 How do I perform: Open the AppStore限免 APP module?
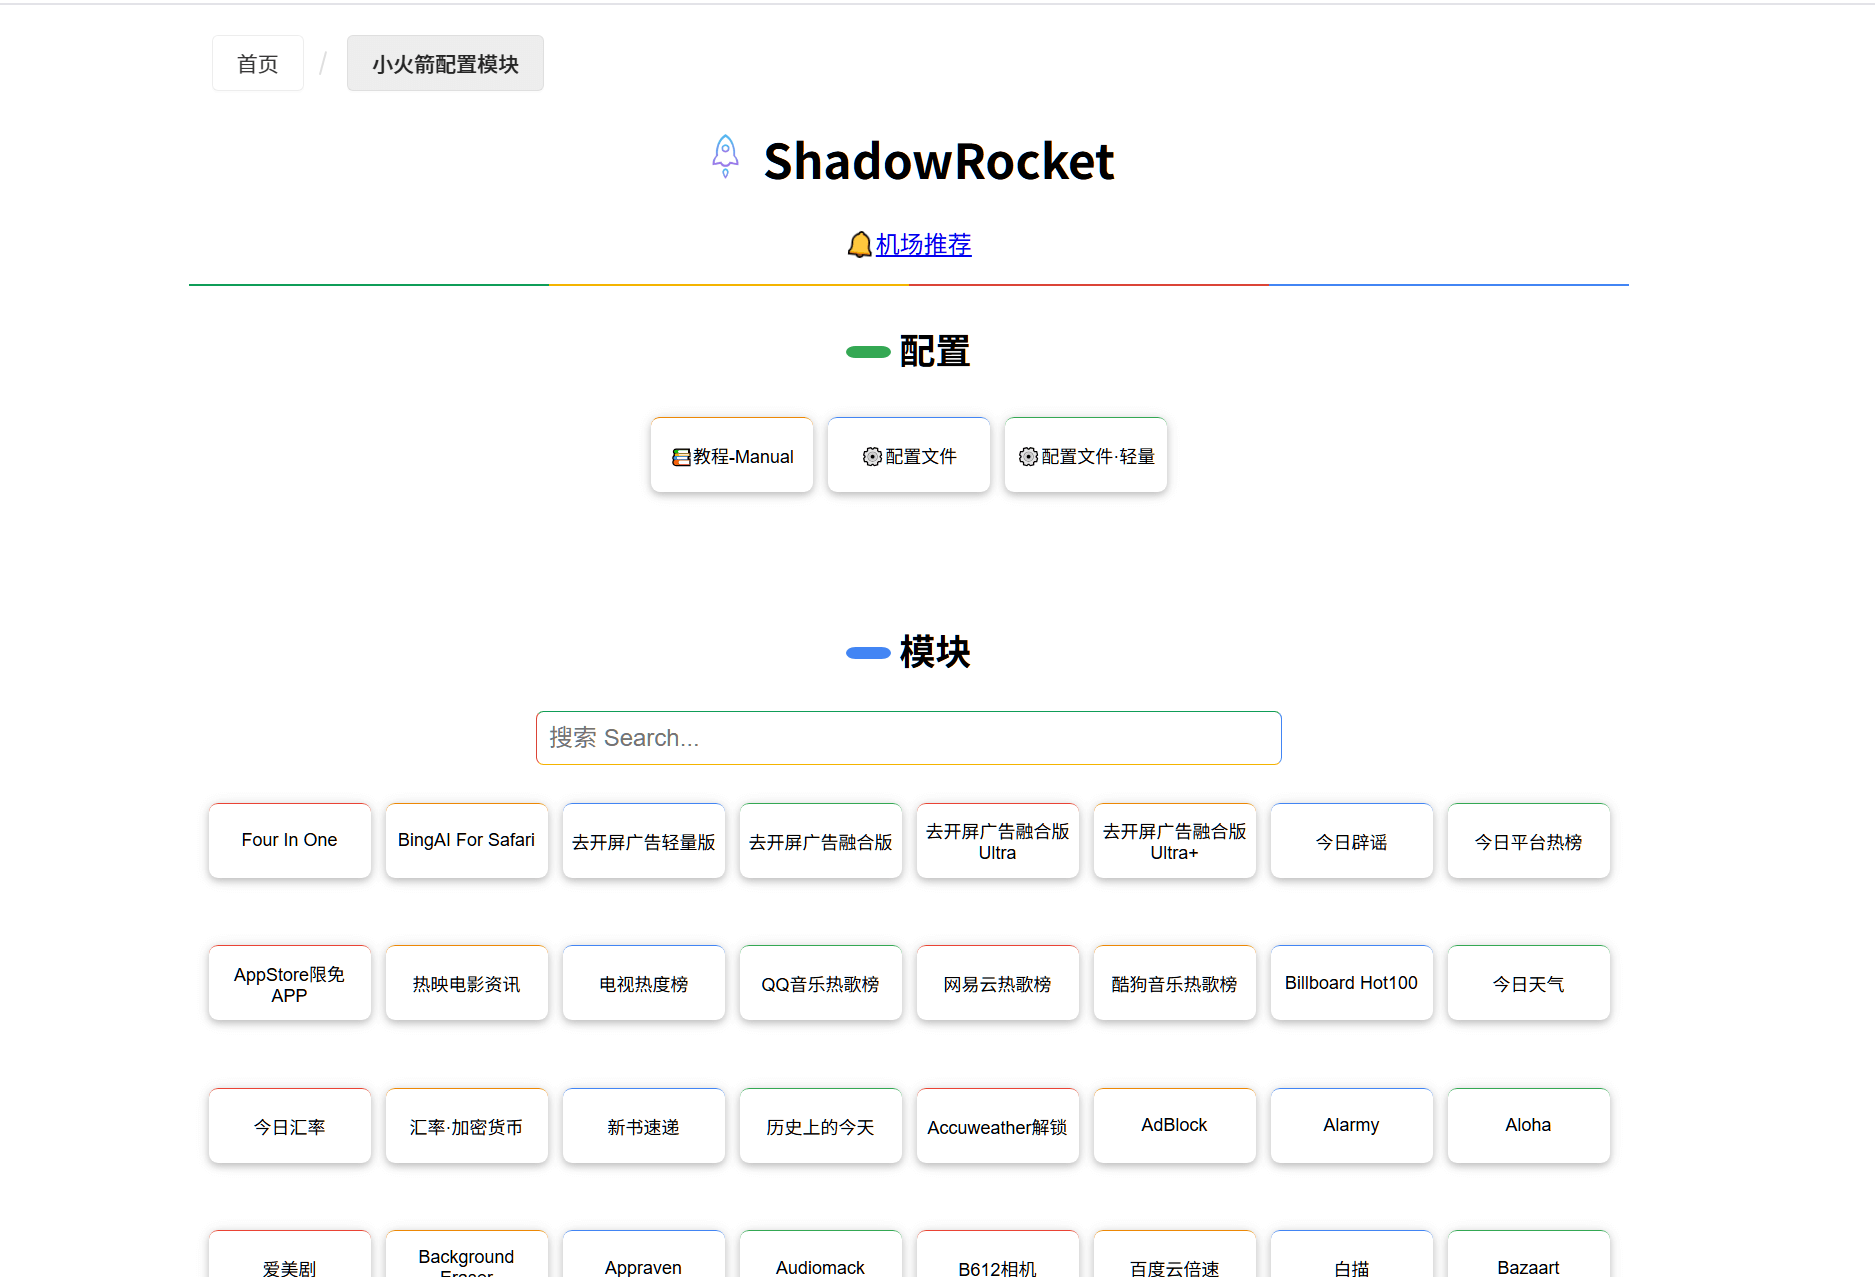pyautogui.click(x=290, y=983)
